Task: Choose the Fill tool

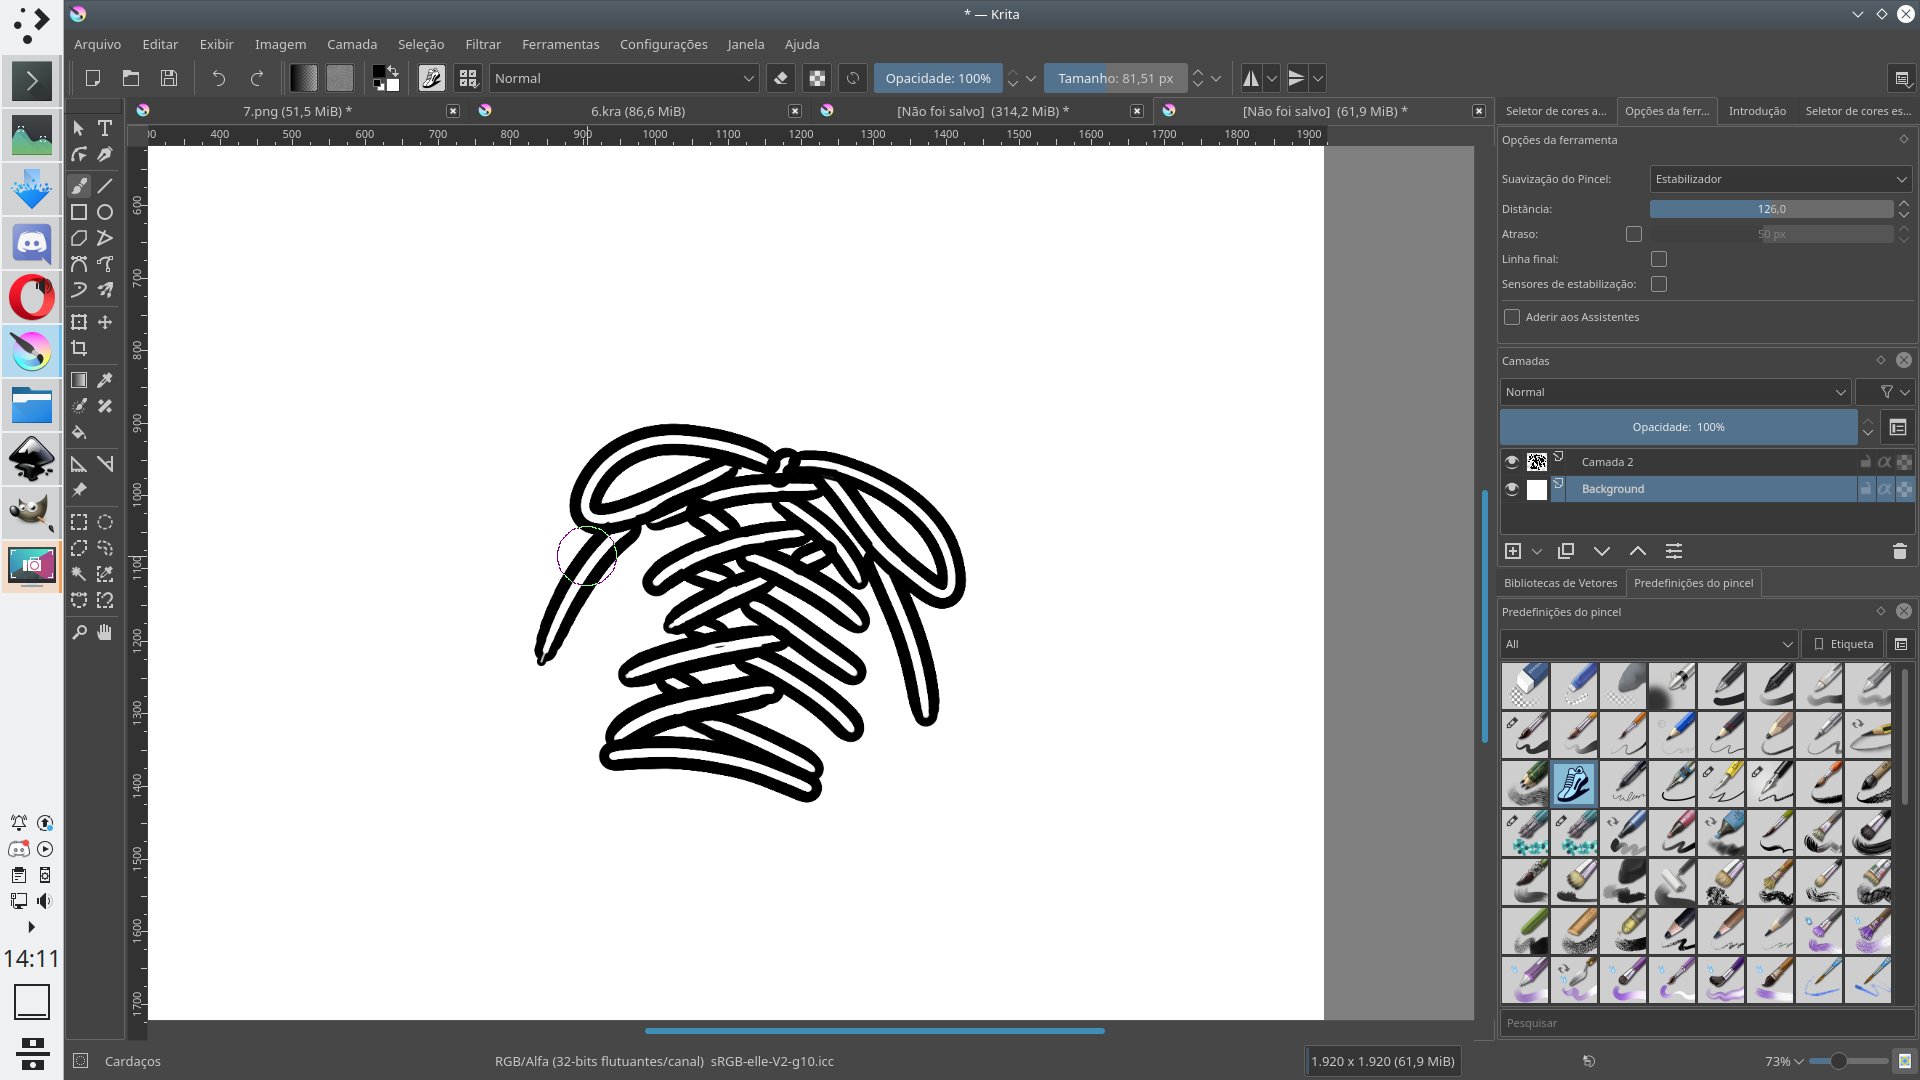Action: click(79, 432)
